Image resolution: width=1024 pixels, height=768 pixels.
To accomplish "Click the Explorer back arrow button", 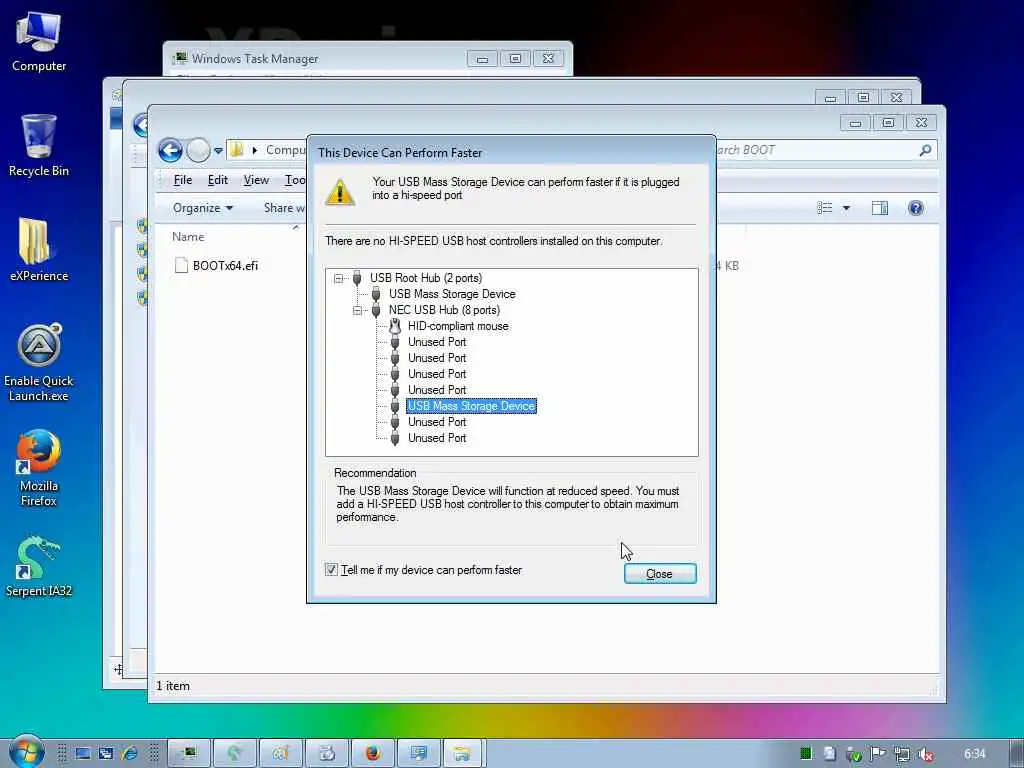I will click(x=170, y=150).
